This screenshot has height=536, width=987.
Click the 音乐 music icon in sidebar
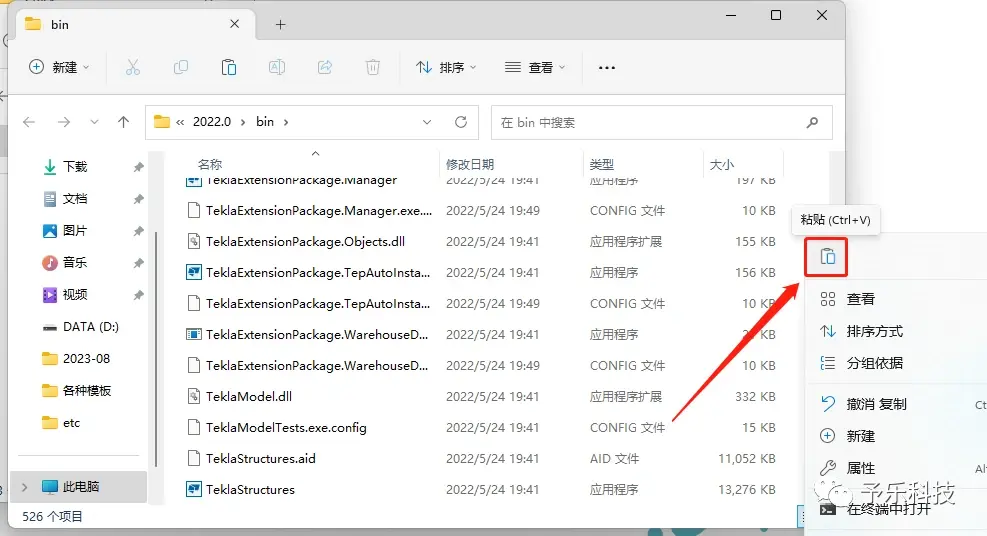pos(50,263)
